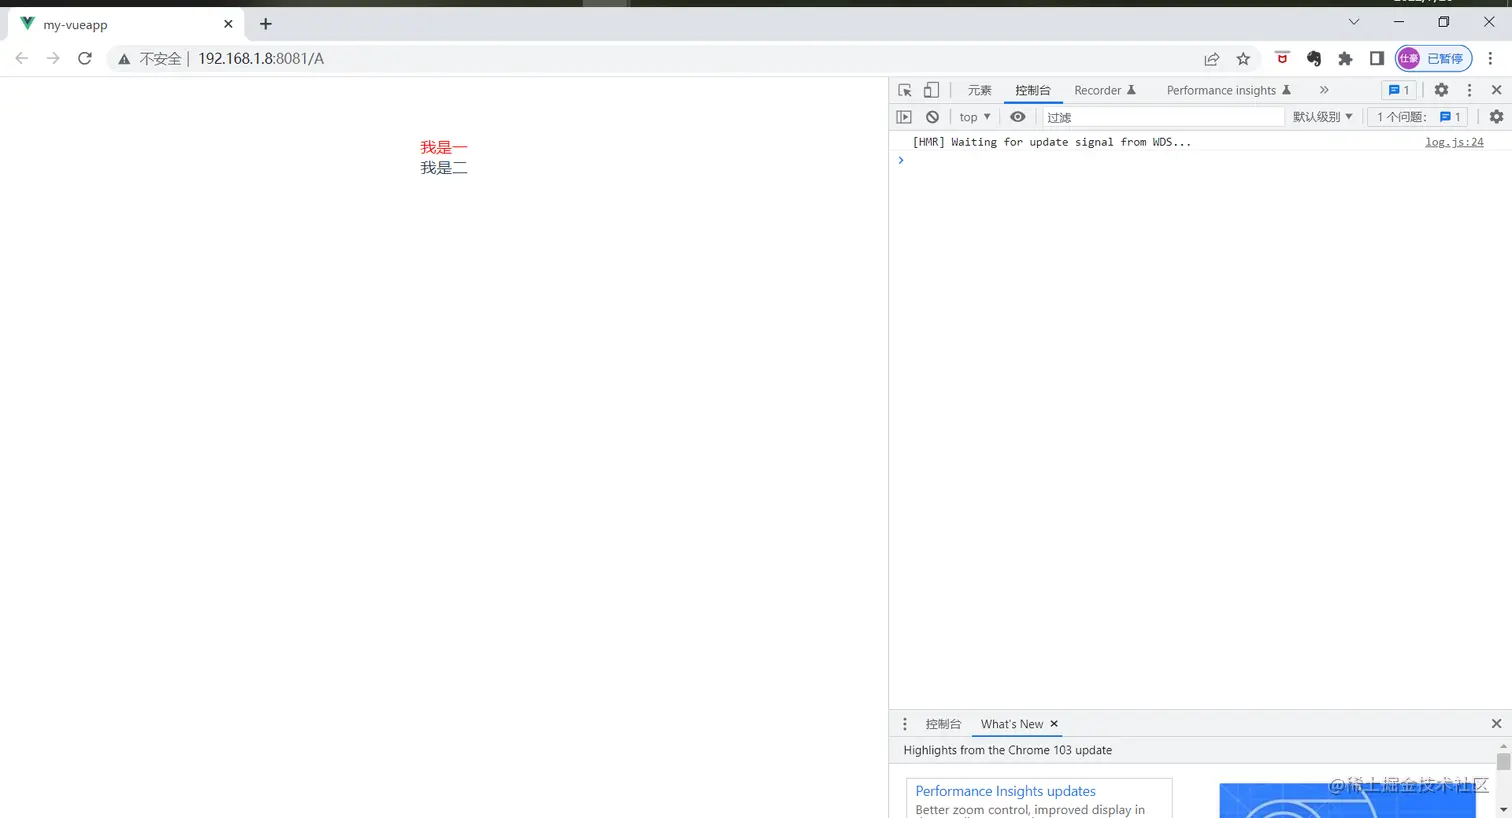Image resolution: width=1512 pixels, height=818 pixels.
Task: Show the console sidebar
Action: pyautogui.click(x=904, y=117)
